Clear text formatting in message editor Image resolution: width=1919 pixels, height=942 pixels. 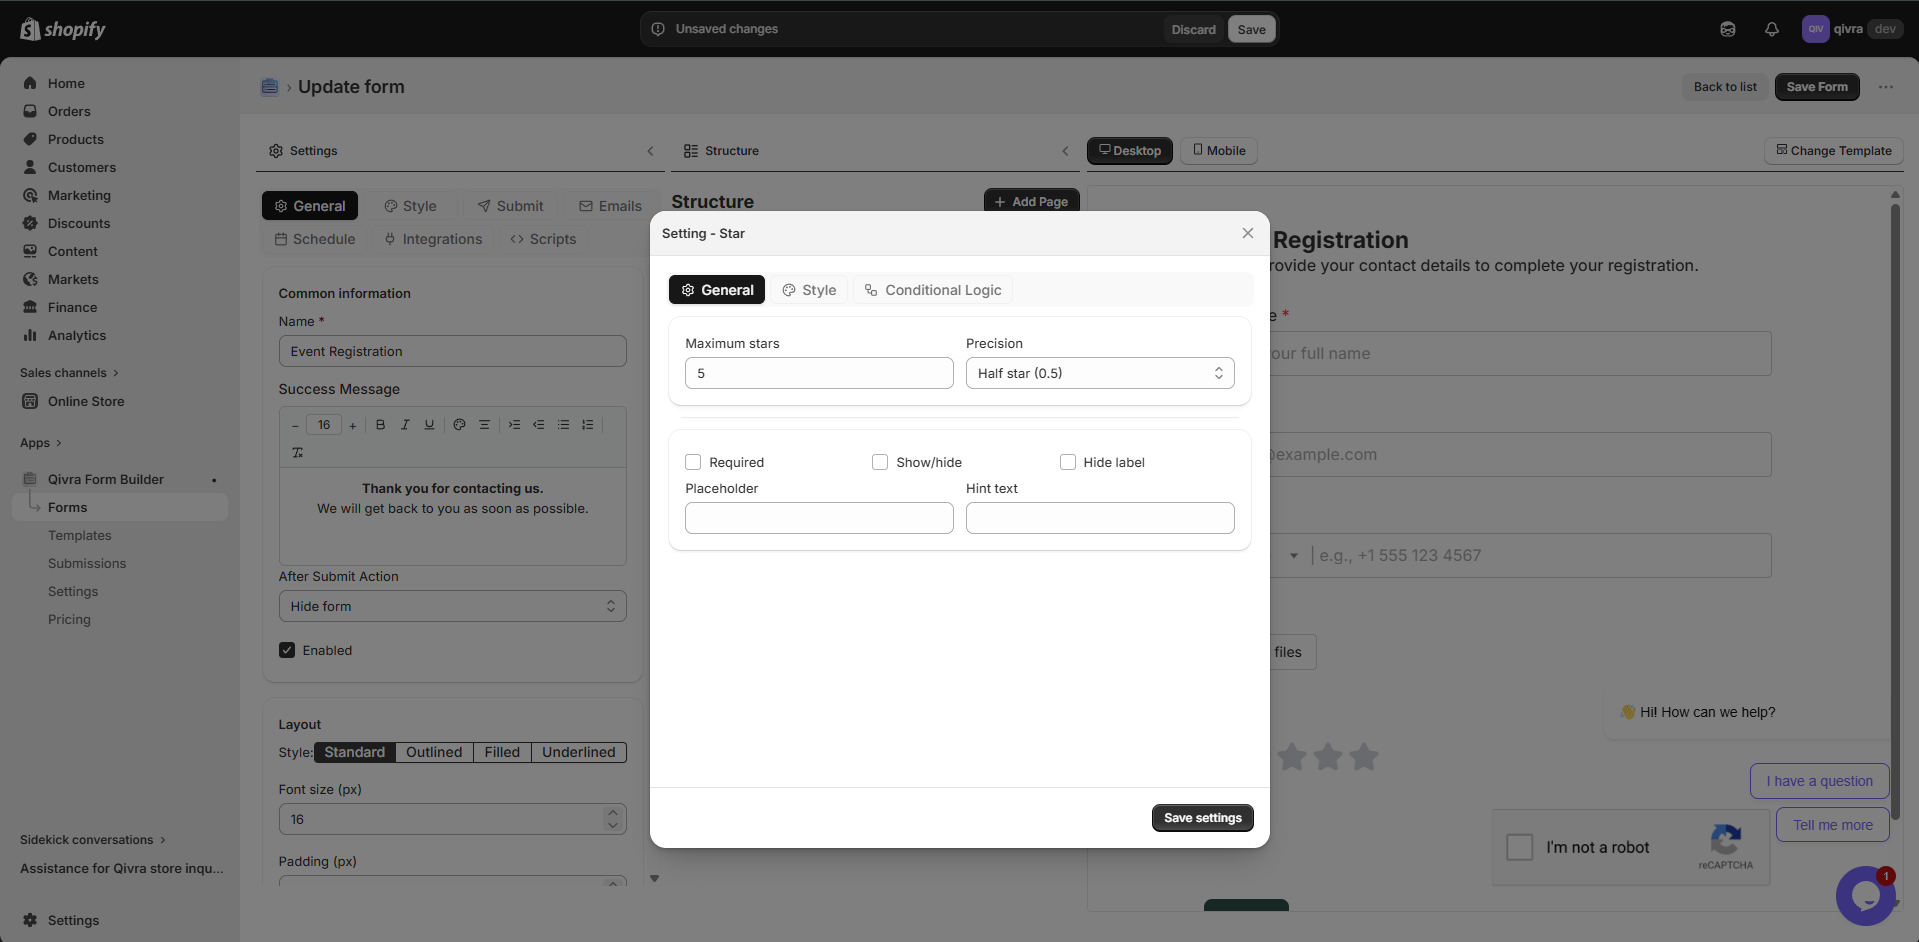[x=297, y=453]
